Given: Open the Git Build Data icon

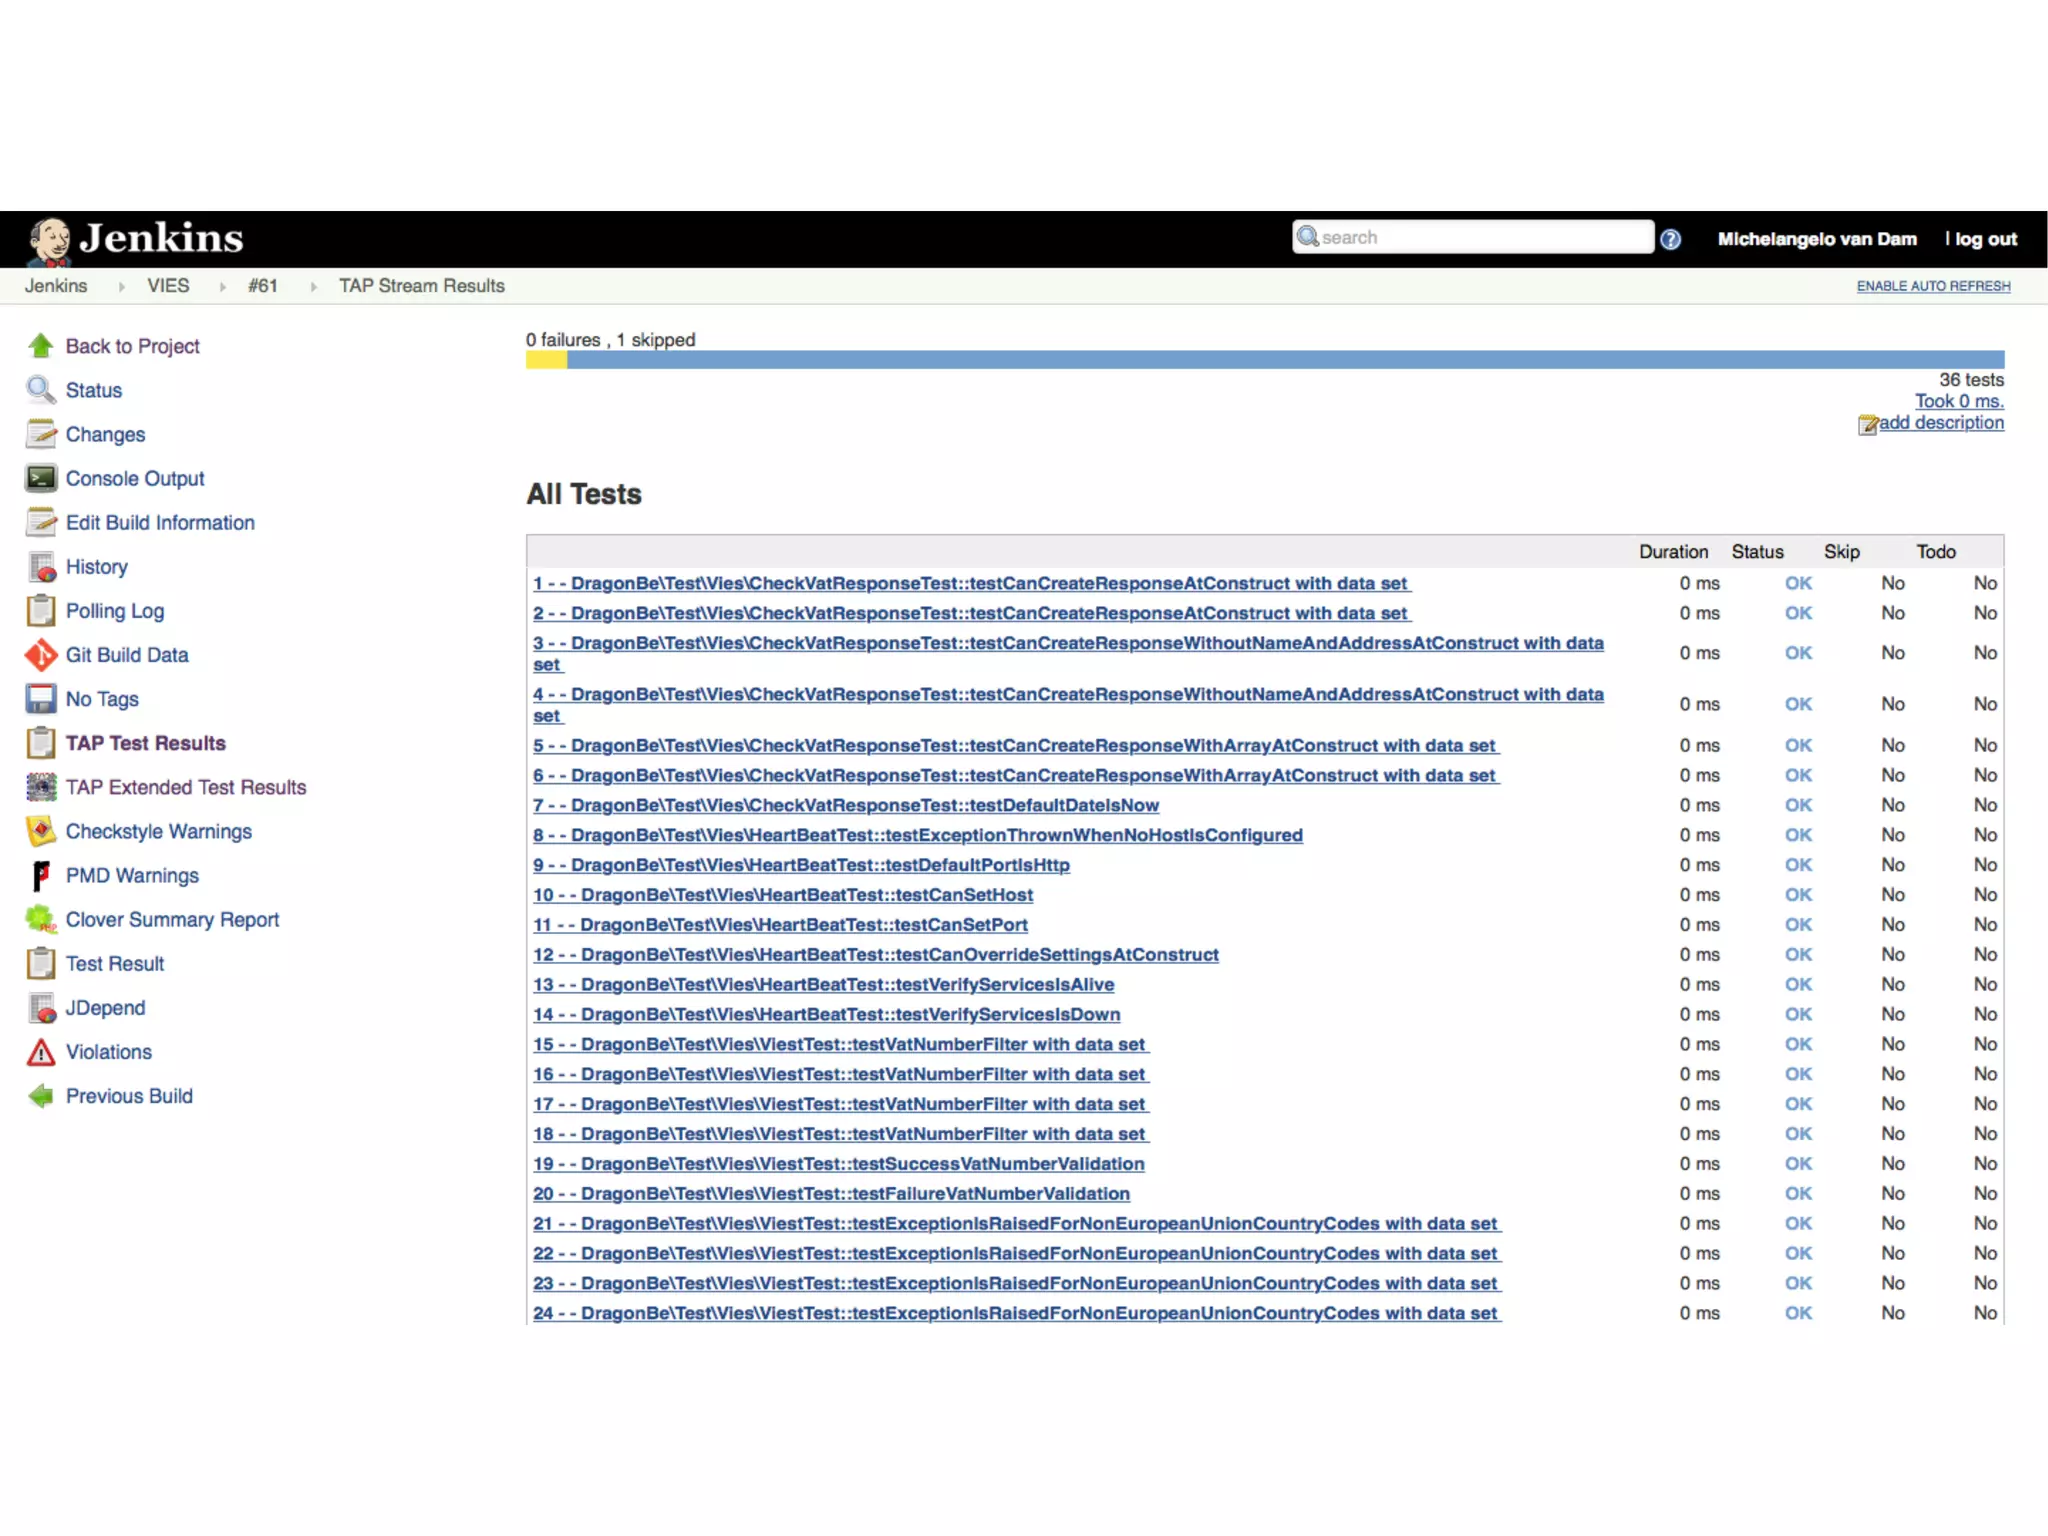Looking at the screenshot, I should [x=41, y=655].
